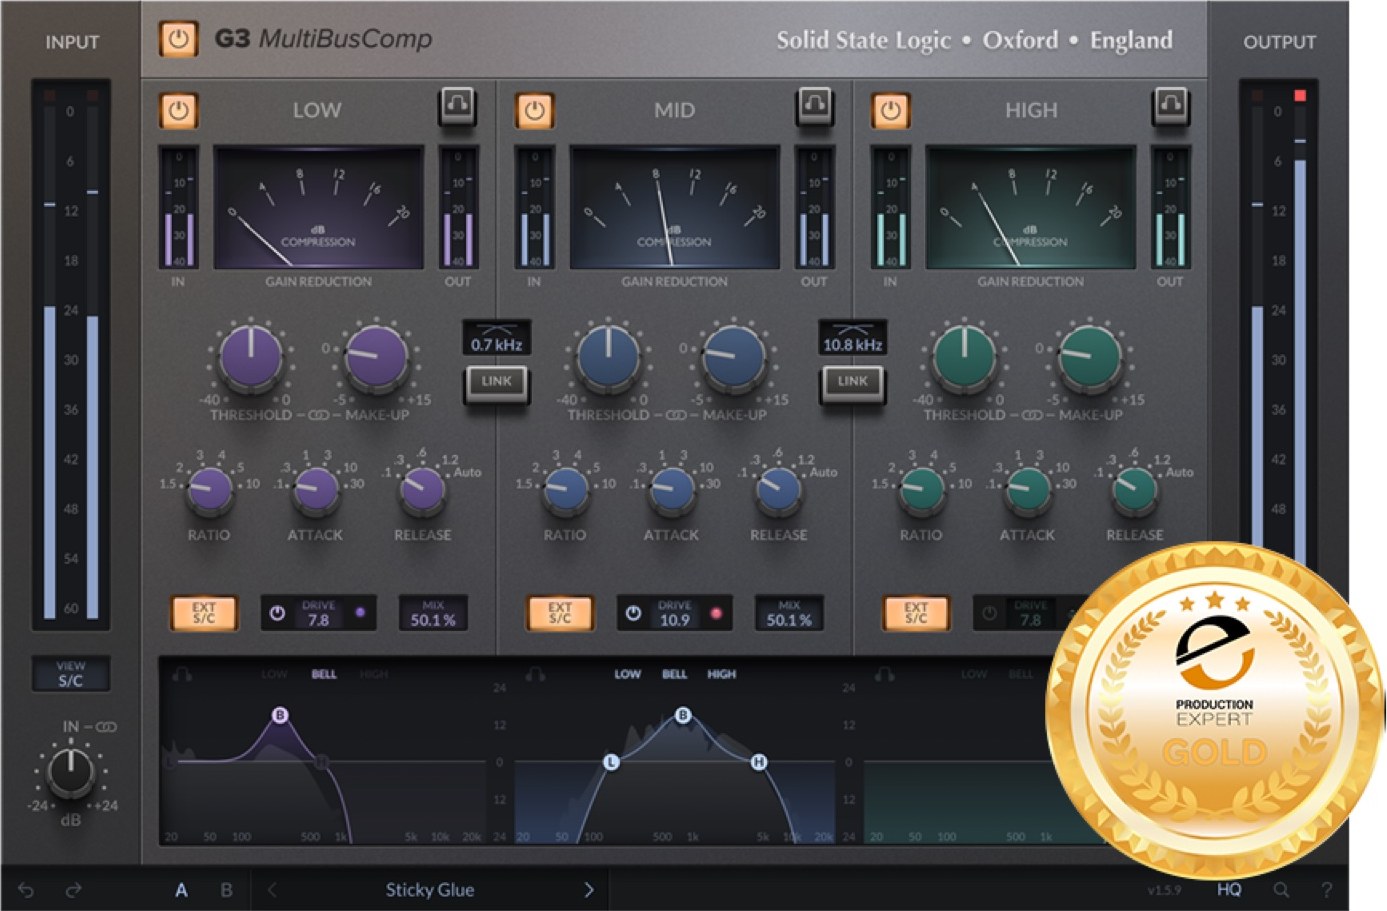Bypass the HIGH band with its power button
1387x911 pixels.
(890, 110)
